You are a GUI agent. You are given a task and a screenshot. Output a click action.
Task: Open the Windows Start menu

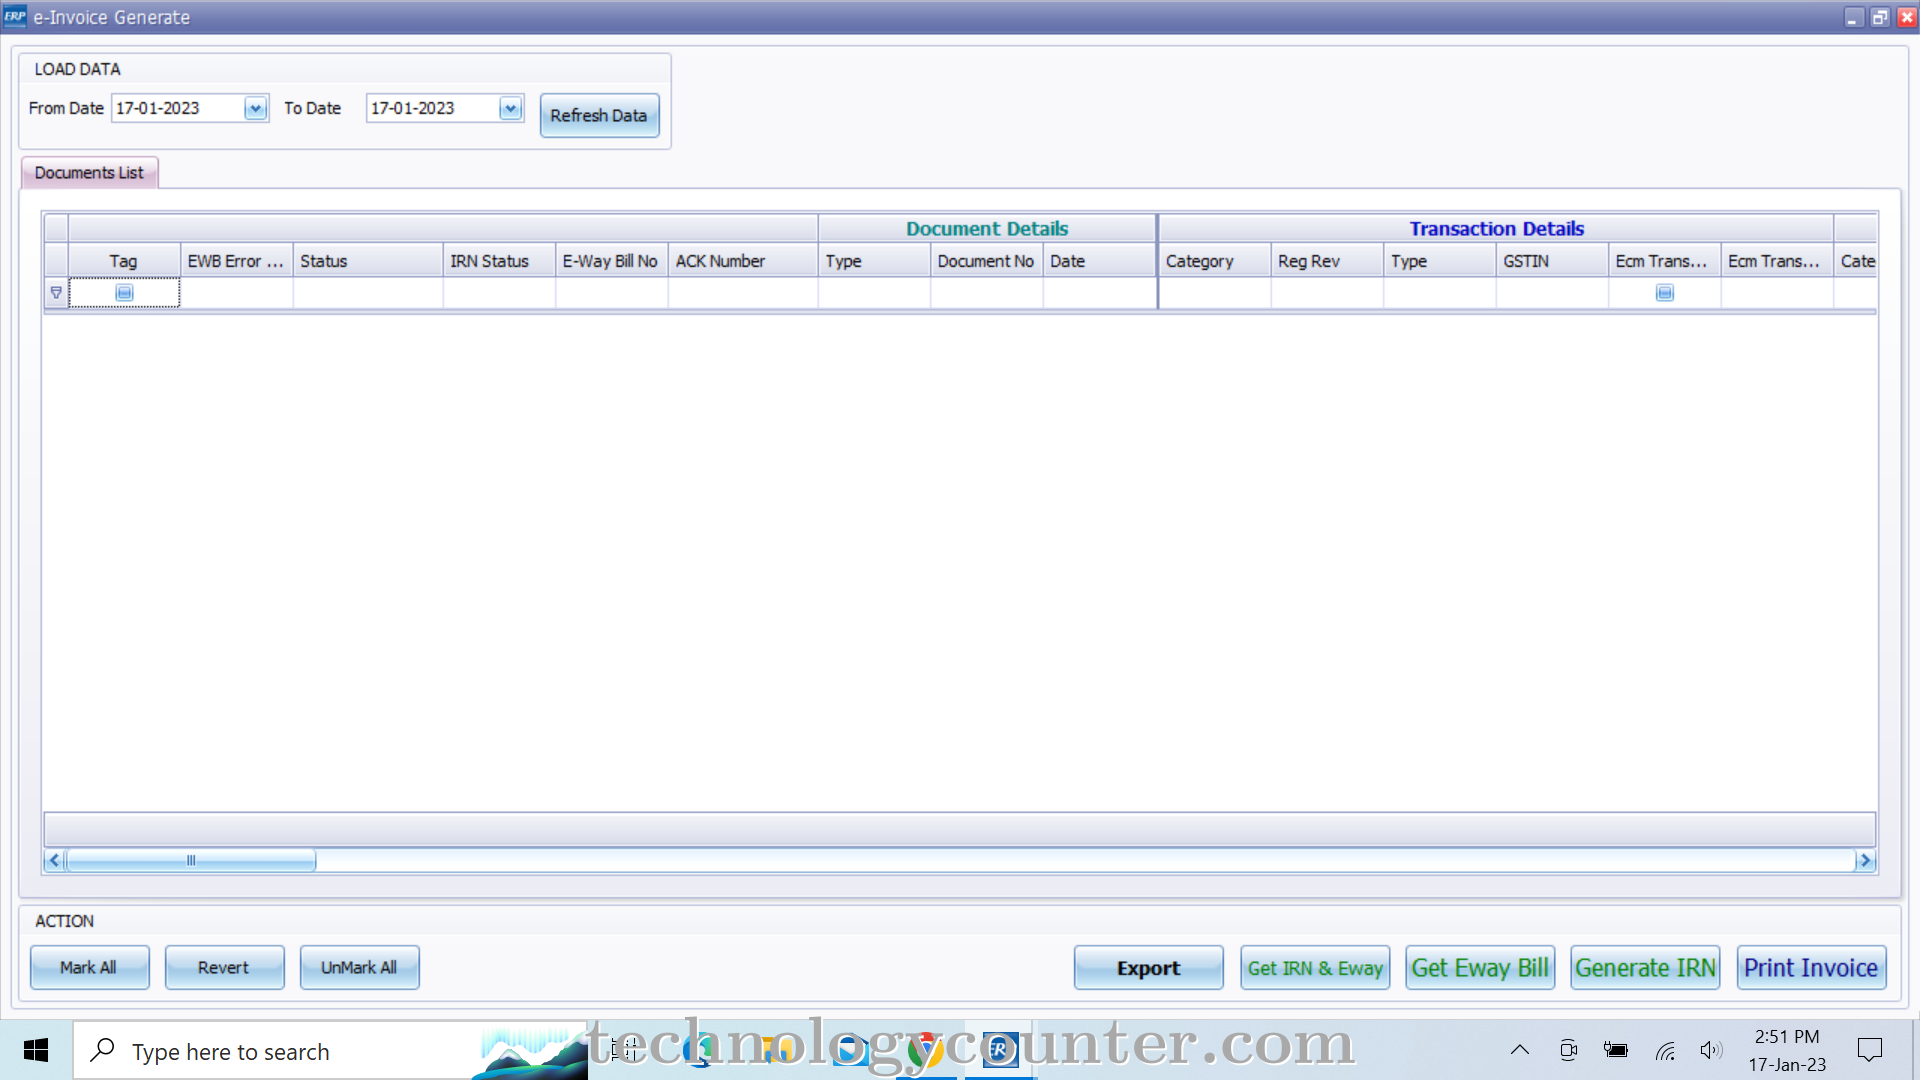point(36,1050)
